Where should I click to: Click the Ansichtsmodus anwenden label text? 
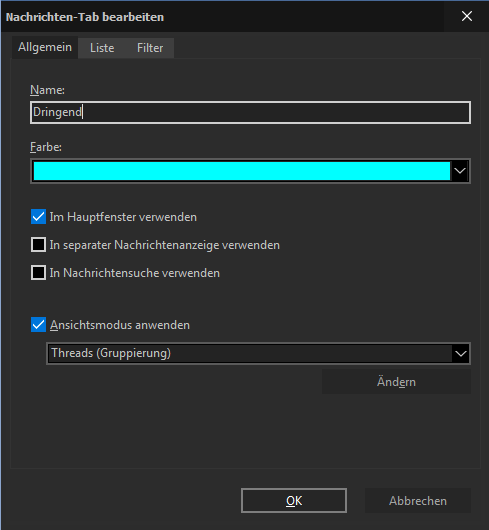(x=120, y=325)
